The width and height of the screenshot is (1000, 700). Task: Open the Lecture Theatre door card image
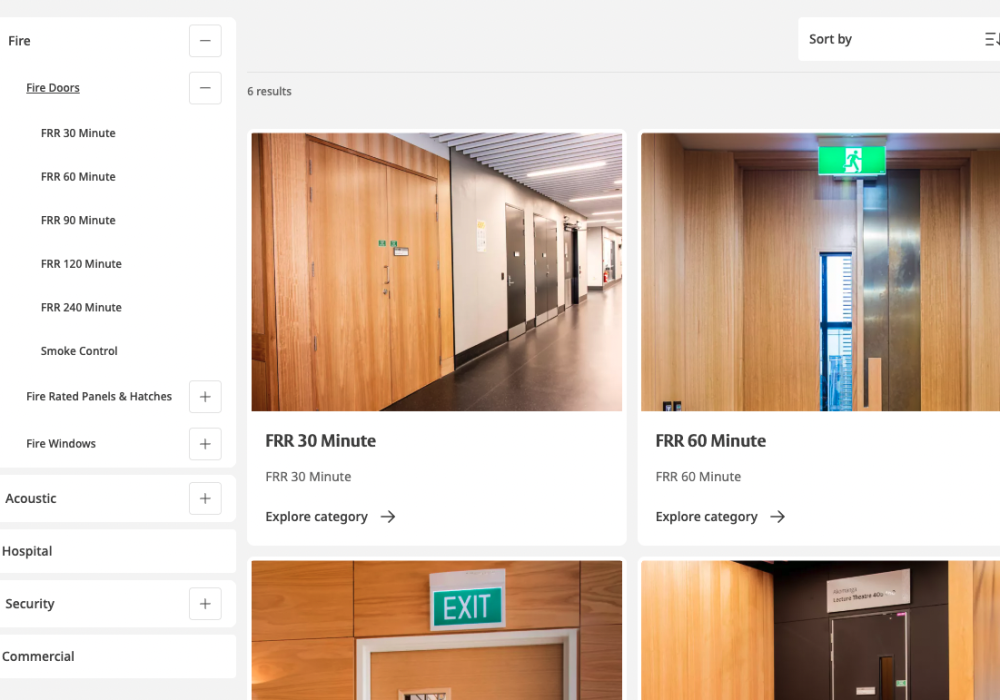tap(820, 631)
